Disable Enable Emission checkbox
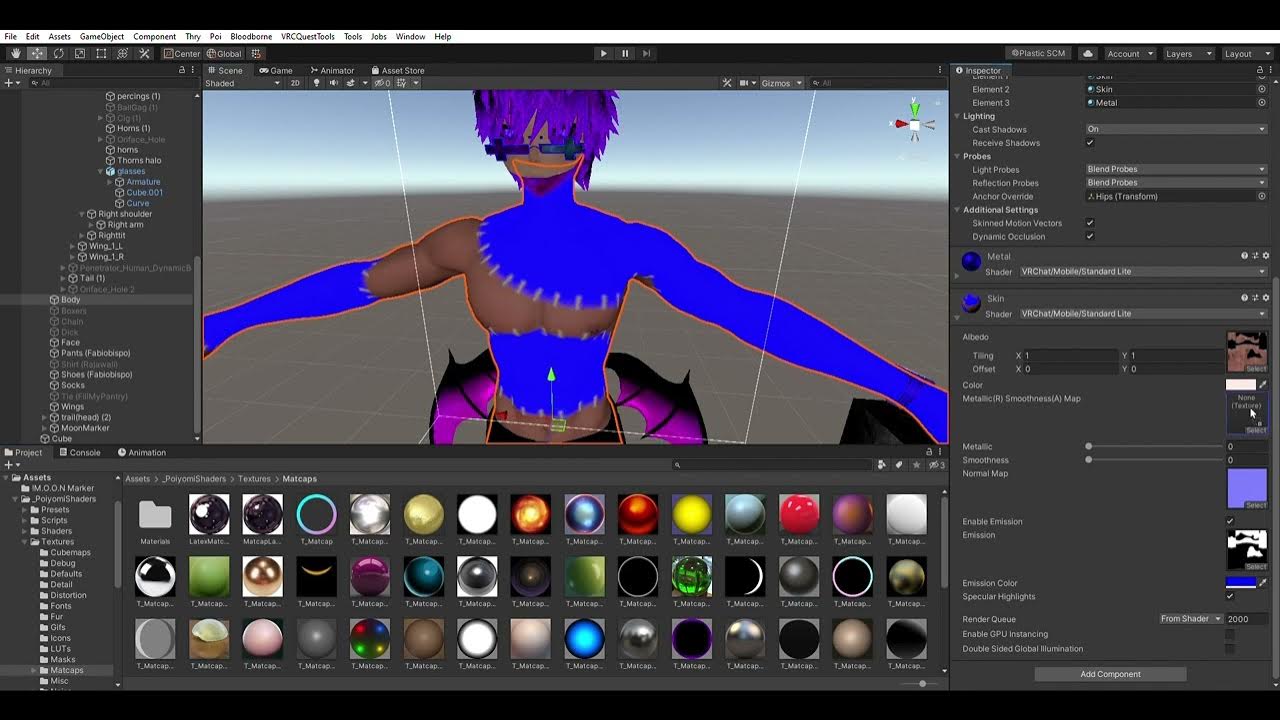 [1230, 521]
